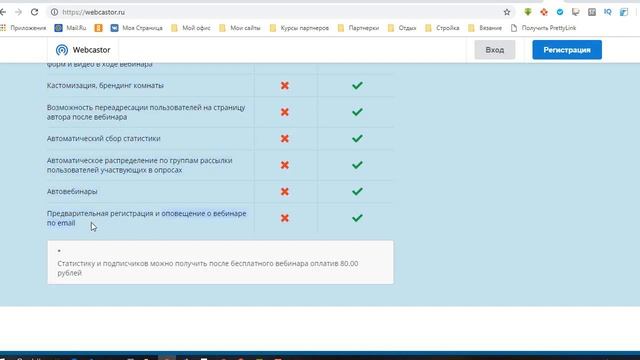Click the text 'Автовебинары'

tap(72, 191)
